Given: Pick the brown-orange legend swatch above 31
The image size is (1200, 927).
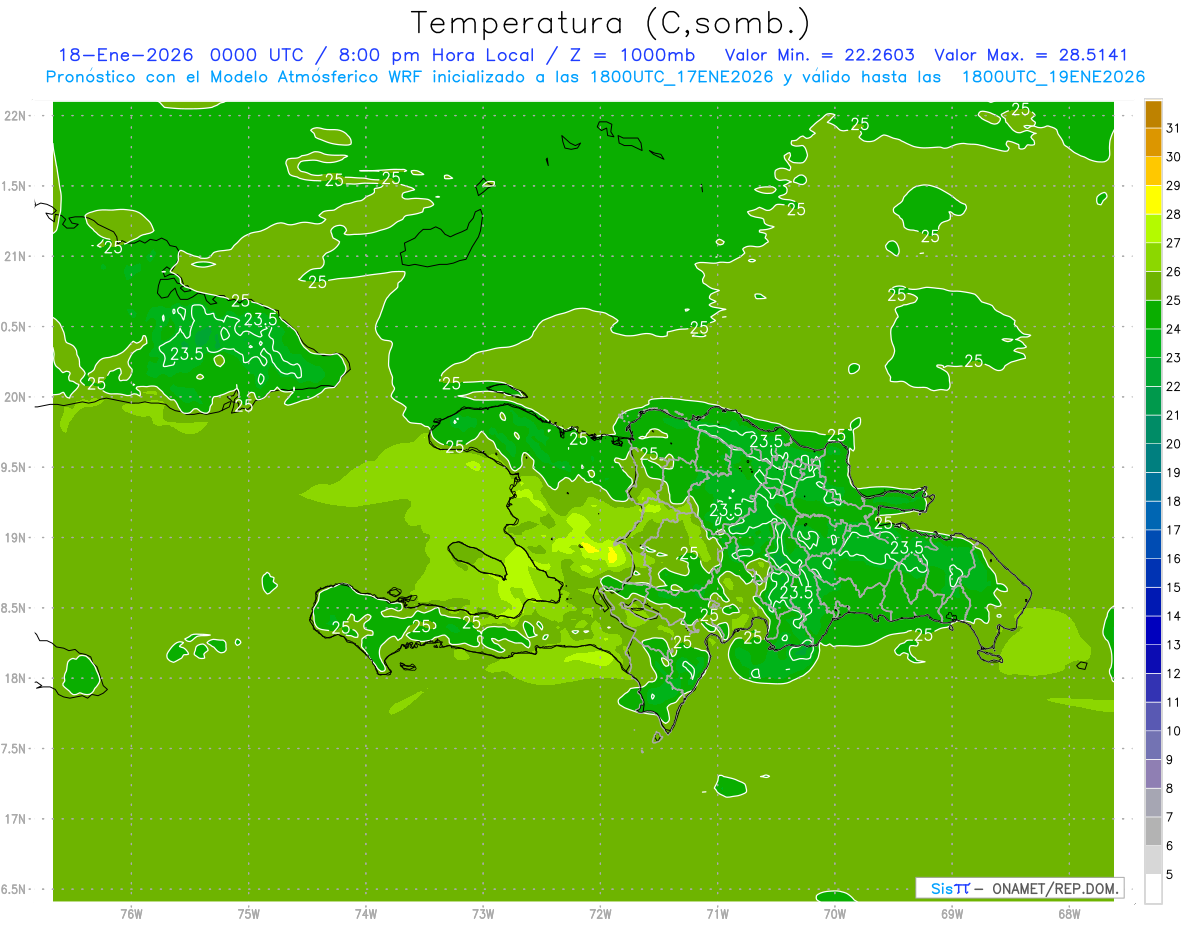Looking at the screenshot, I should coord(1154,114).
